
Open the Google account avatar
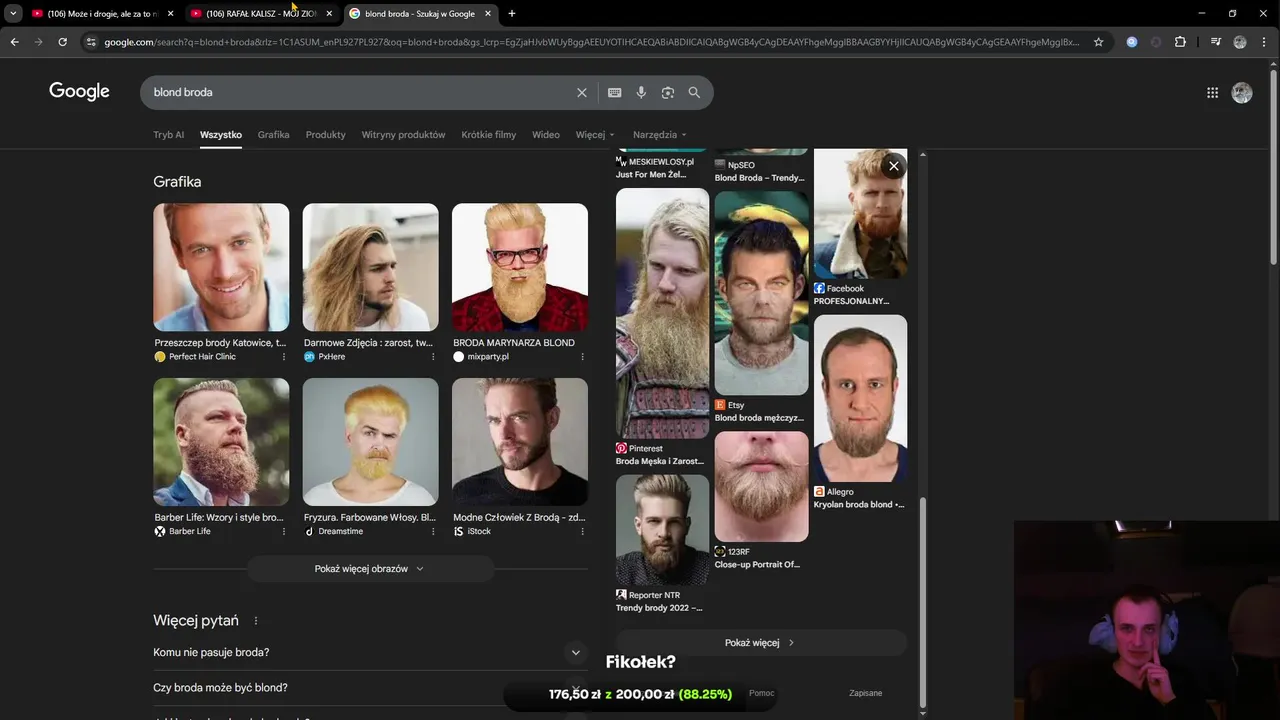pos(1242,92)
